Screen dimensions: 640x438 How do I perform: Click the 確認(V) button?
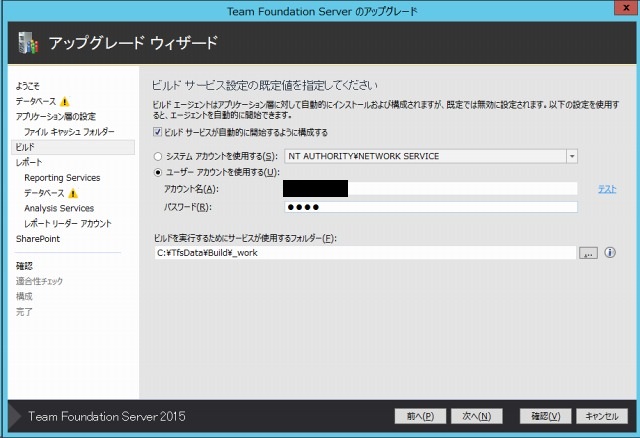545,416
